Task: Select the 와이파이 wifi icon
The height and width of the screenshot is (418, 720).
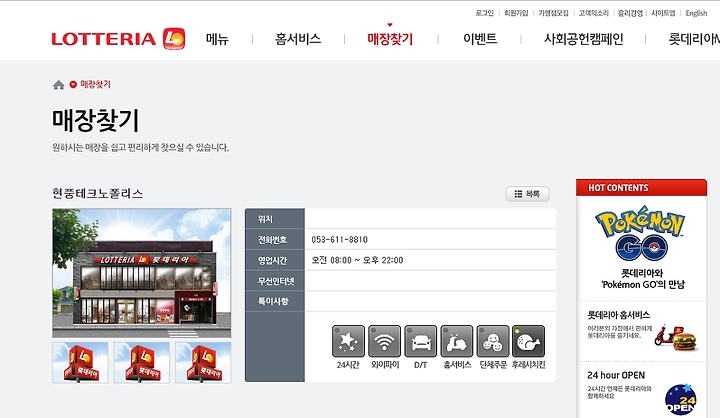Action: (384, 341)
